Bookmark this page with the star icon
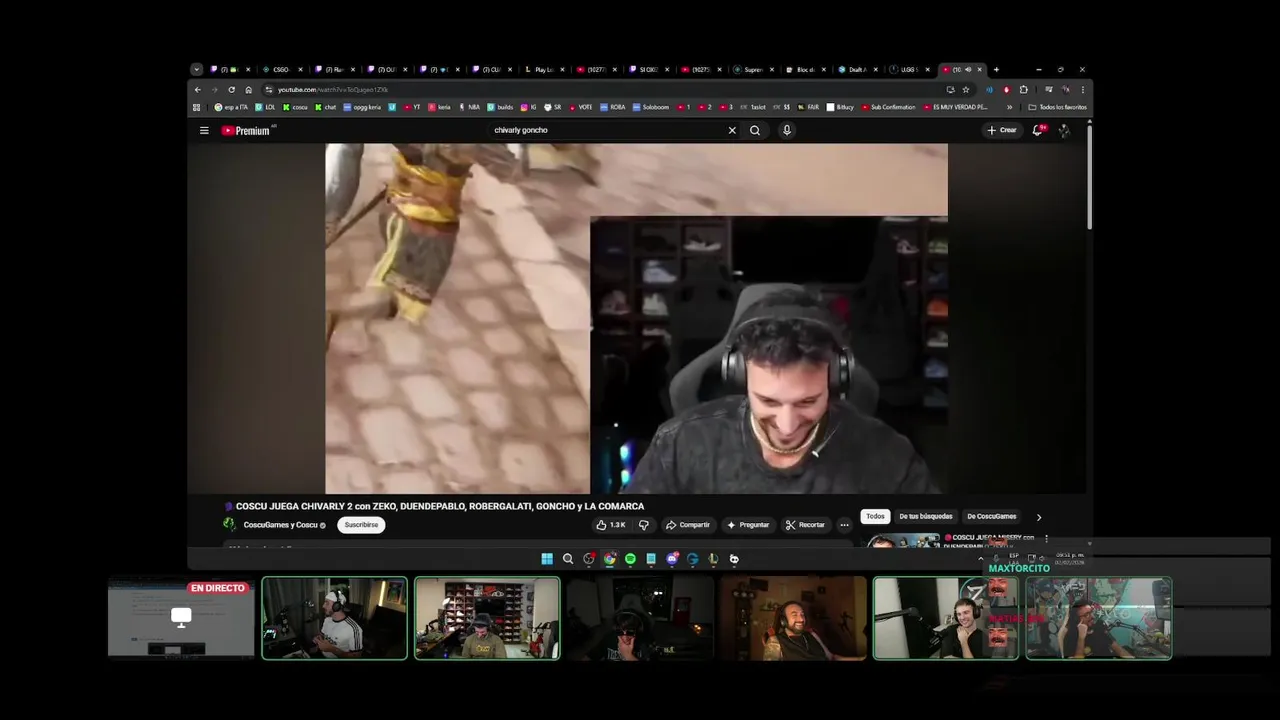 pyautogui.click(x=966, y=89)
